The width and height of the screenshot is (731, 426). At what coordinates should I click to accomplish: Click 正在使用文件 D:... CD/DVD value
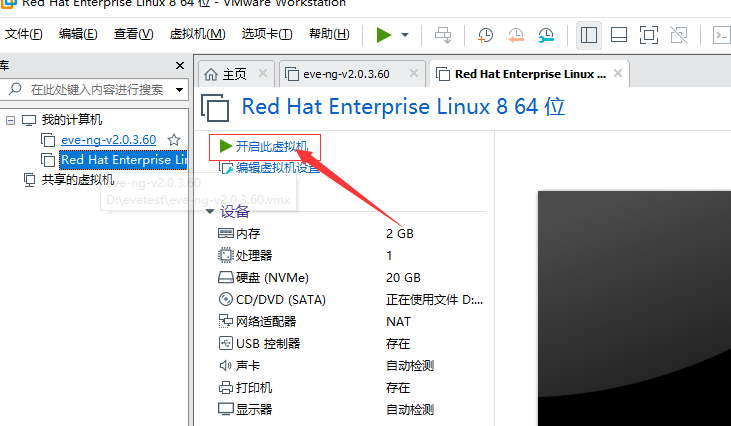tap(434, 300)
